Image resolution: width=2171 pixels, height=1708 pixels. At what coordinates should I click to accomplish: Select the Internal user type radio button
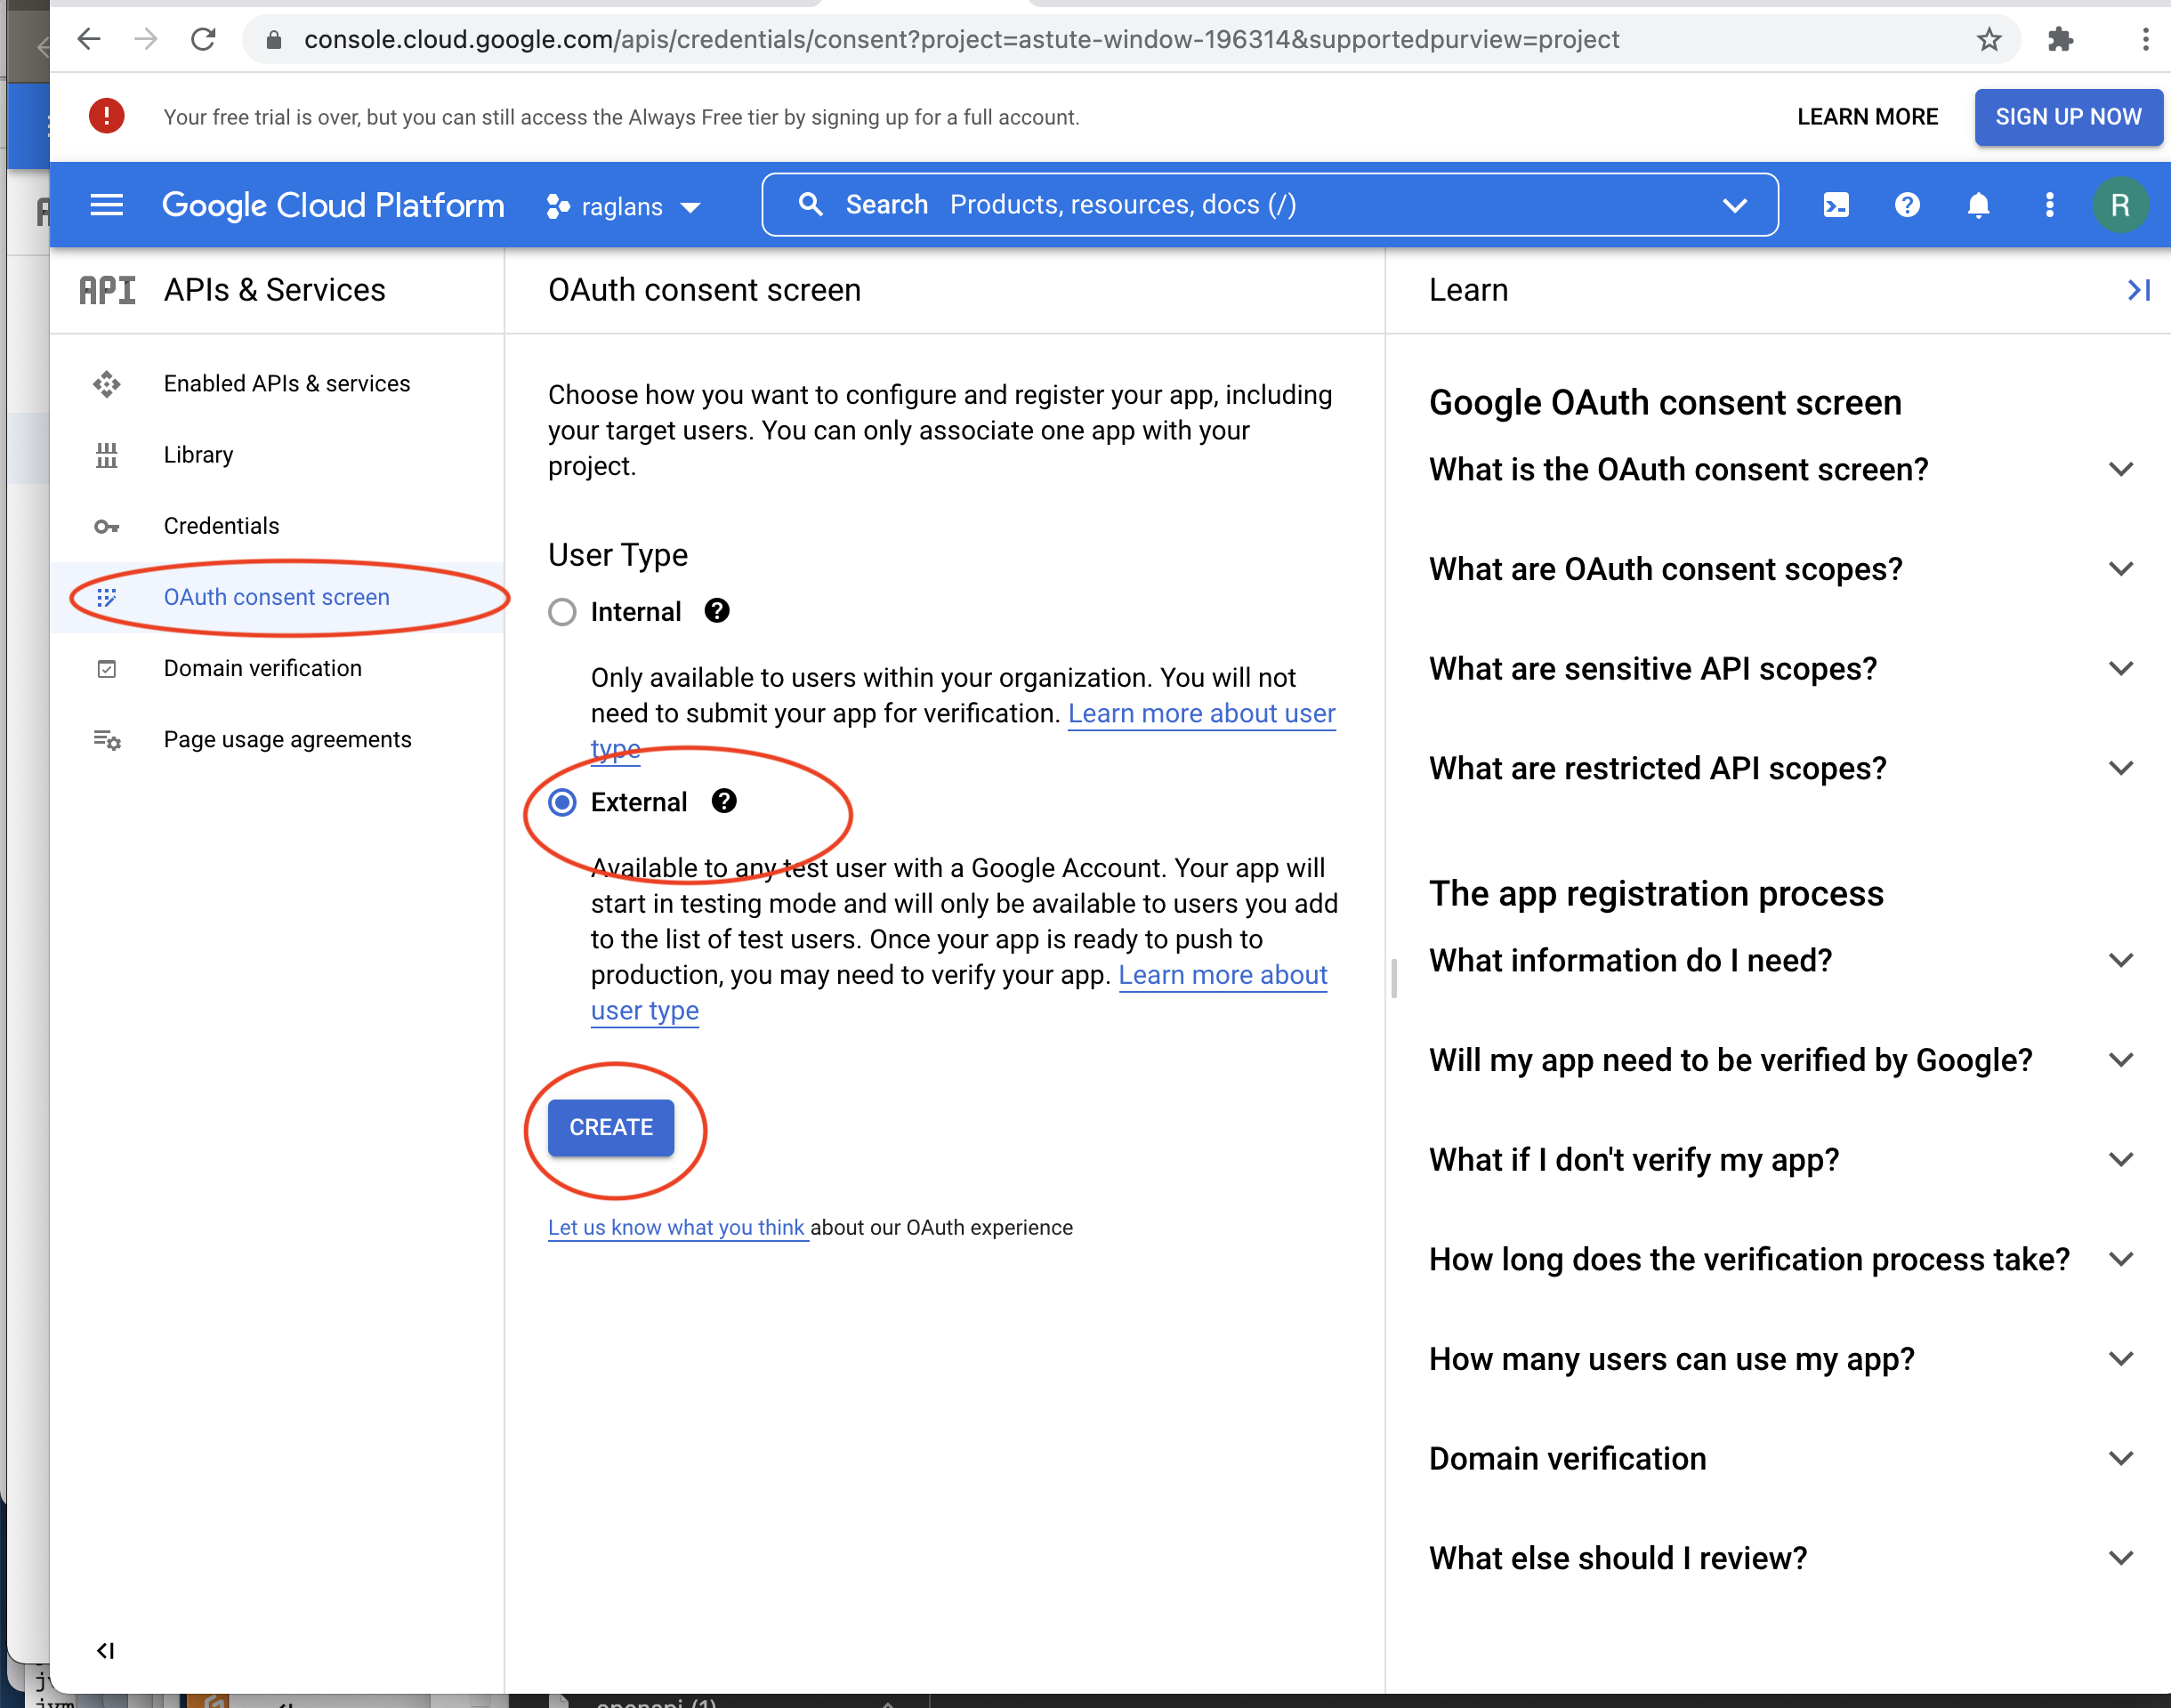pyautogui.click(x=562, y=612)
